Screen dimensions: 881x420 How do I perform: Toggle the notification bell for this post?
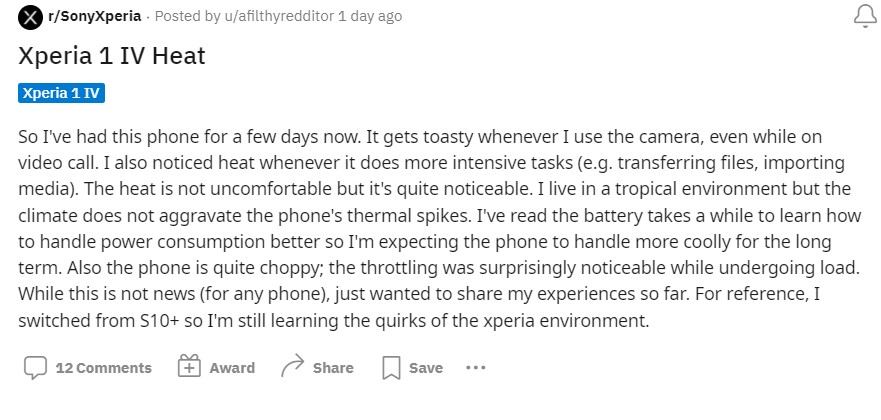[861, 17]
